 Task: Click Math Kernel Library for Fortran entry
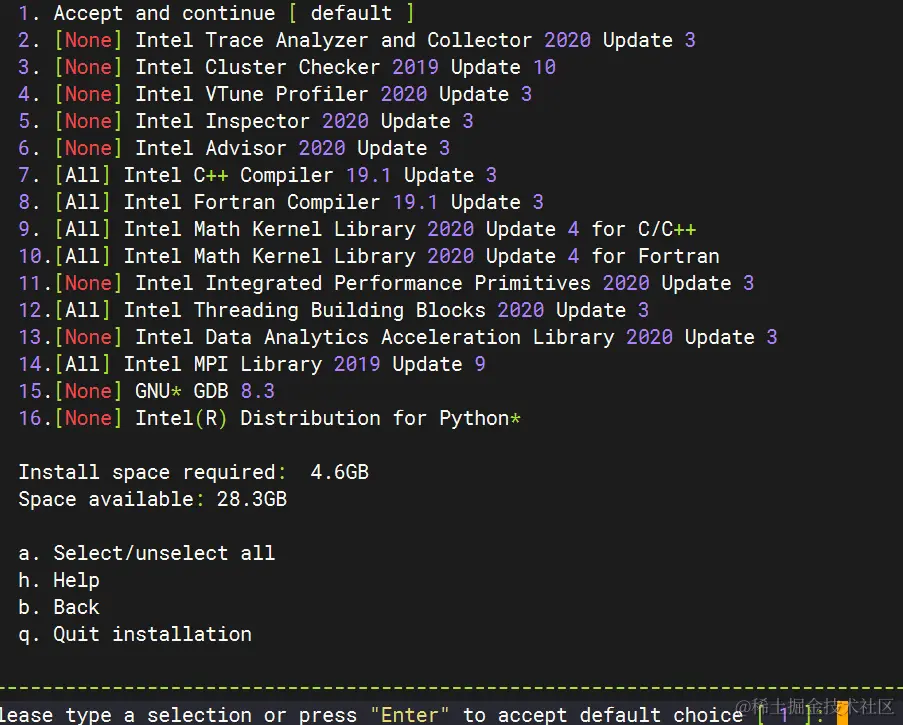pyautogui.click(x=369, y=257)
